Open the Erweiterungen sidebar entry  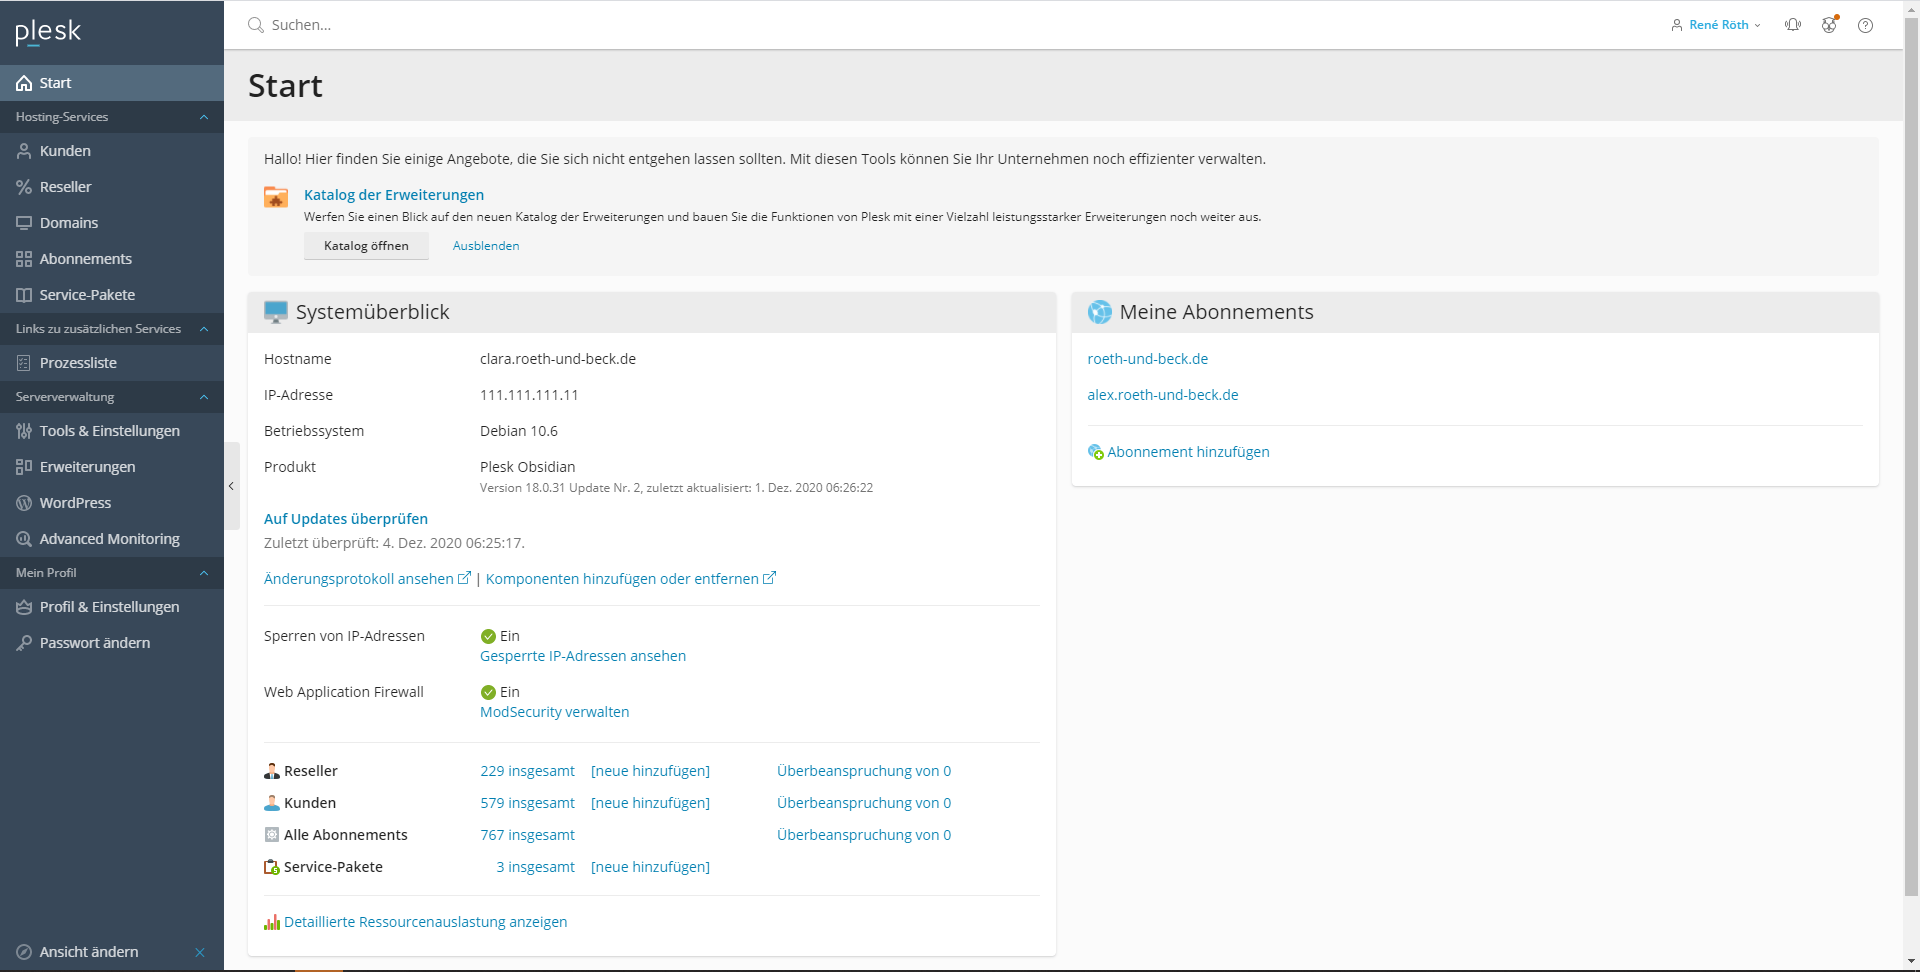click(87, 466)
